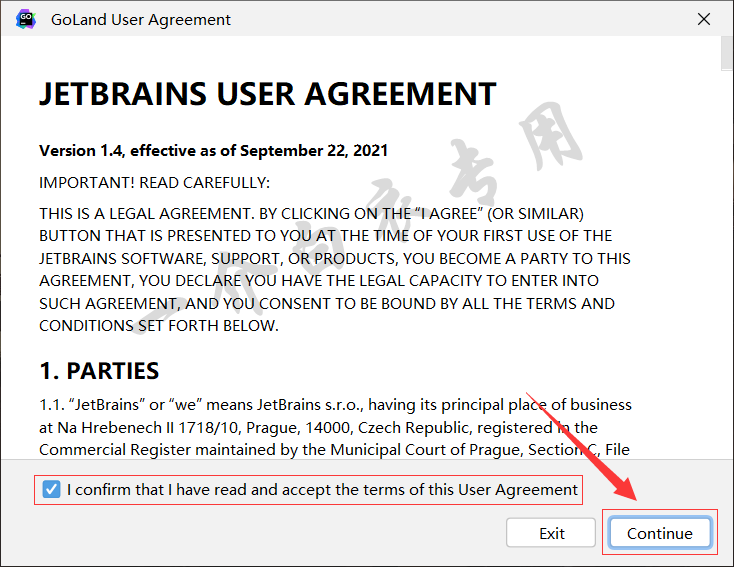Close the GoLand User Agreement dialog

click(704, 19)
